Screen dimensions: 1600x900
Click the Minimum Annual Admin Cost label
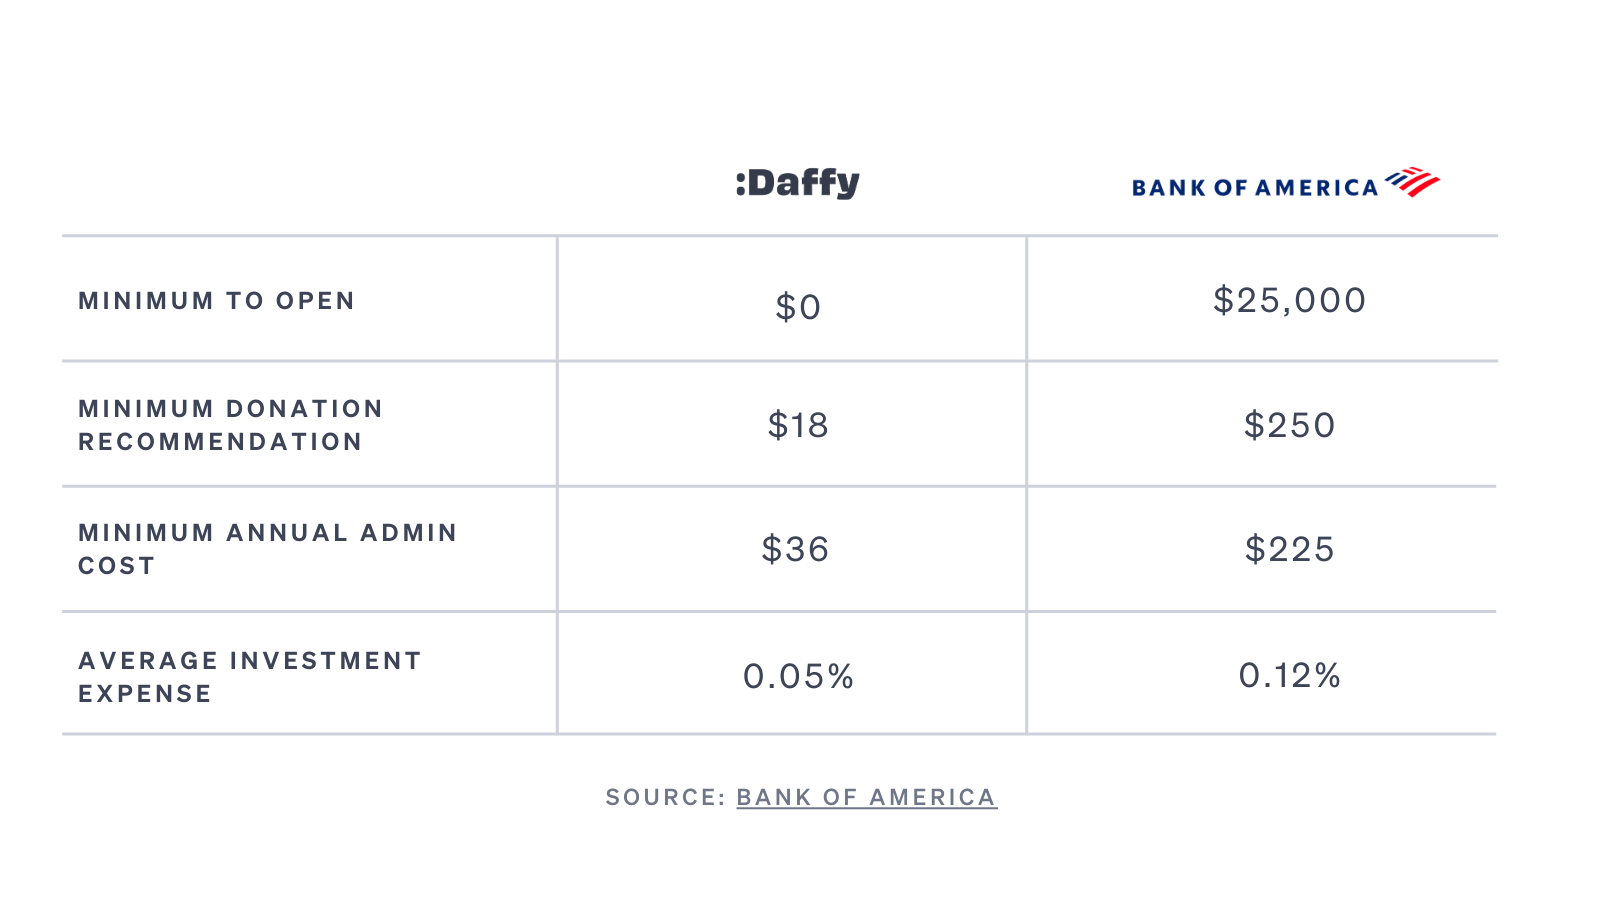click(x=268, y=549)
